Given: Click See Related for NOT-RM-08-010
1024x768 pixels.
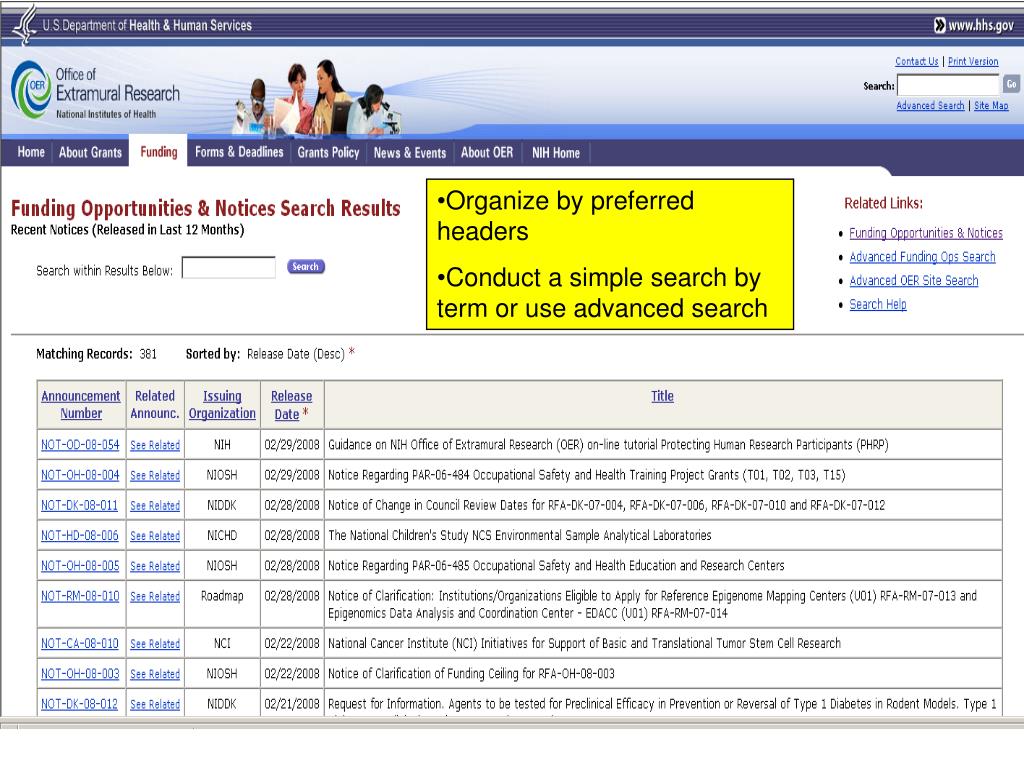Looking at the screenshot, I should (155, 596).
